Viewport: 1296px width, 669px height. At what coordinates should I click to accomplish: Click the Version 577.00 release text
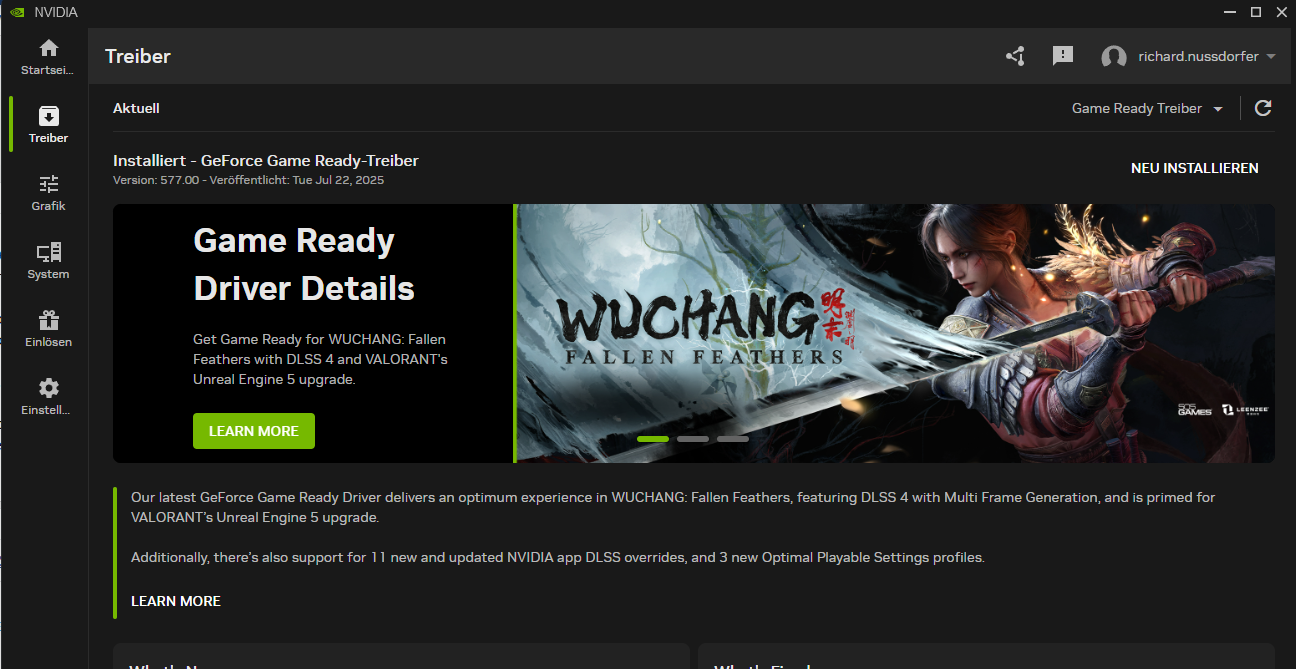pyautogui.click(x=248, y=181)
